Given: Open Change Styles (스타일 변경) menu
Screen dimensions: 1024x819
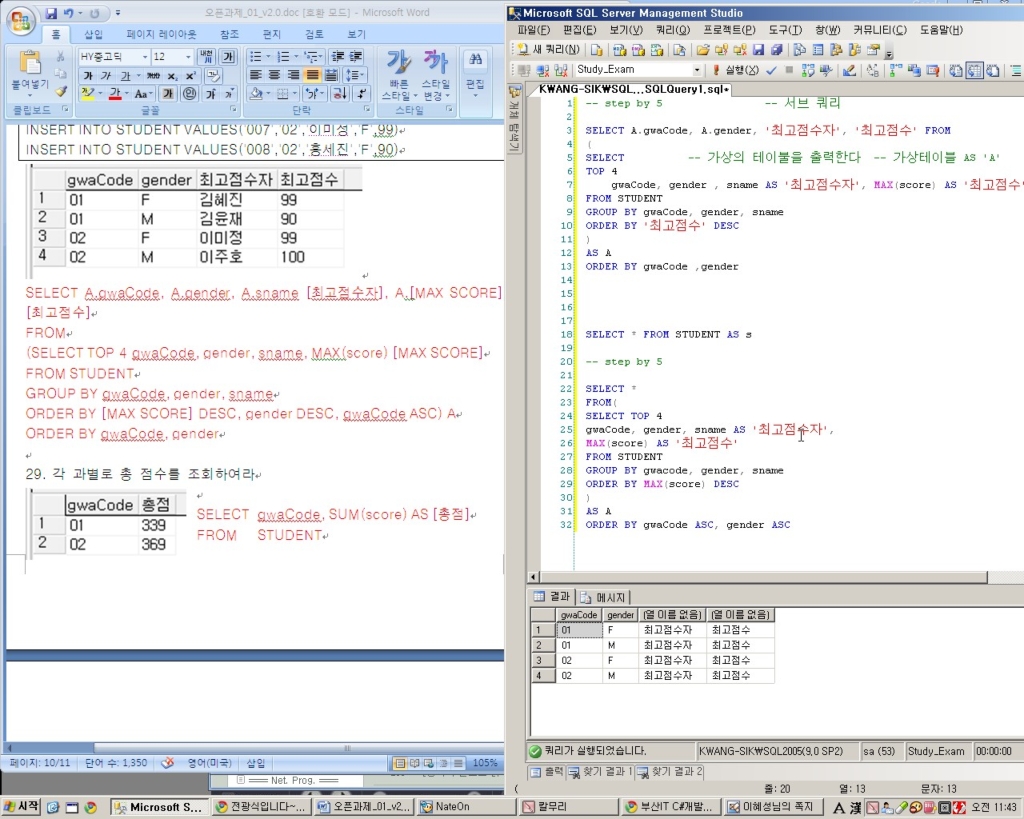Looking at the screenshot, I should [435, 75].
